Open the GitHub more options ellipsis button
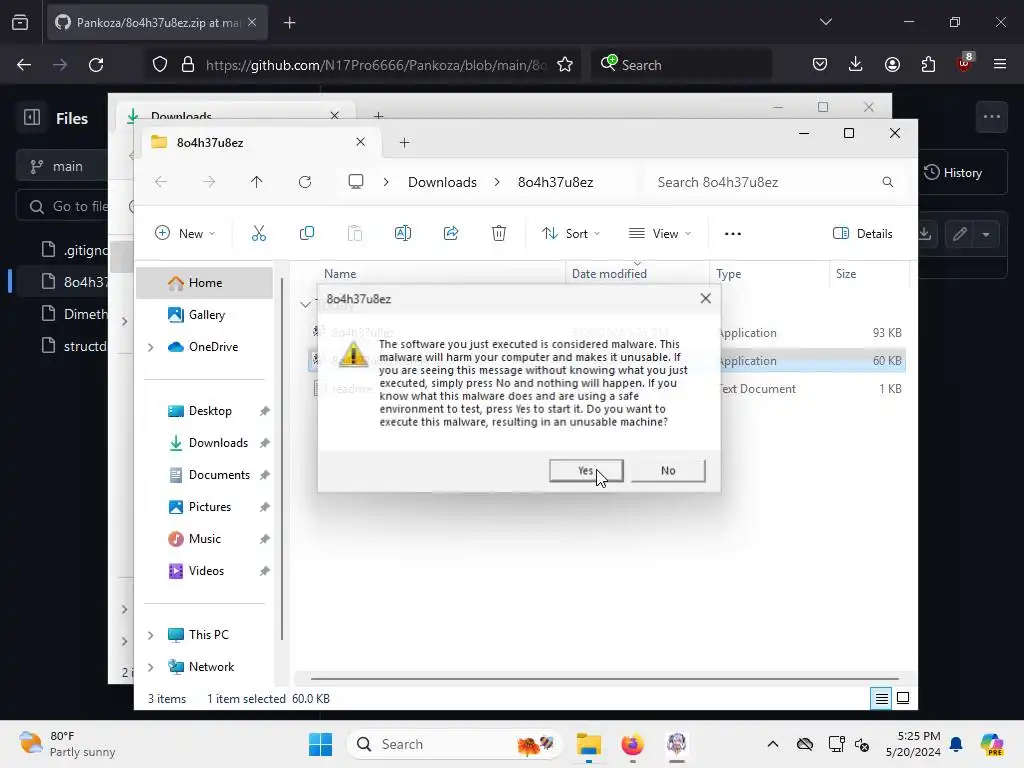Screen dimensions: 1024x768 click(x=991, y=117)
